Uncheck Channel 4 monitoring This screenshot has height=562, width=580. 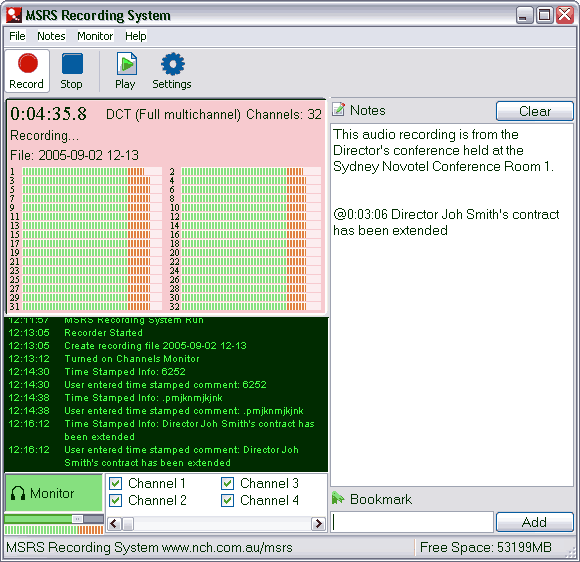(x=227, y=501)
